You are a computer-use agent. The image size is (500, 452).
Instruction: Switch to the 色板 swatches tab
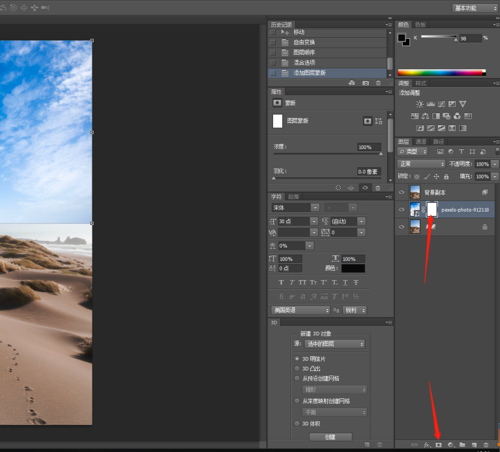tap(420, 24)
